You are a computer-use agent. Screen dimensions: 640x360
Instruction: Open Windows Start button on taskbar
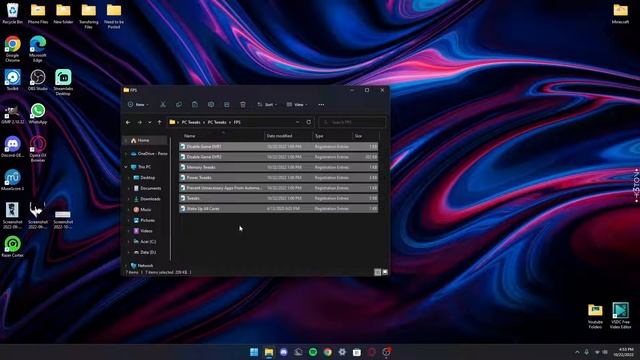pyautogui.click(x=254, y=352)
